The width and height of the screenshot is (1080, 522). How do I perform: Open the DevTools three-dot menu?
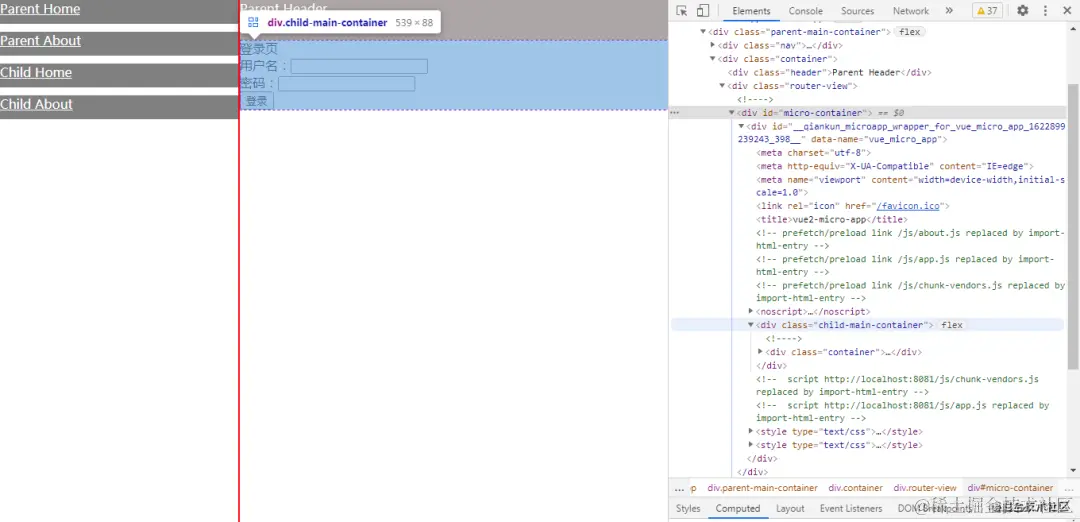coord(1045,10)
